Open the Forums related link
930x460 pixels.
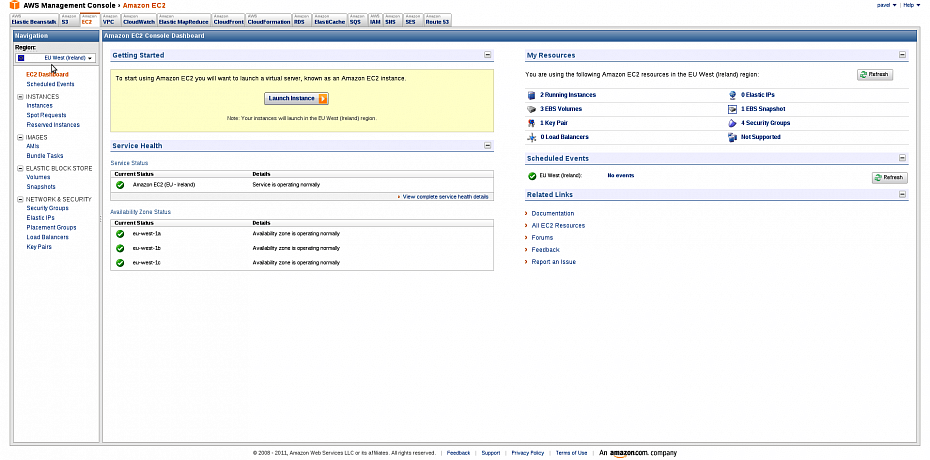[542, 238]
